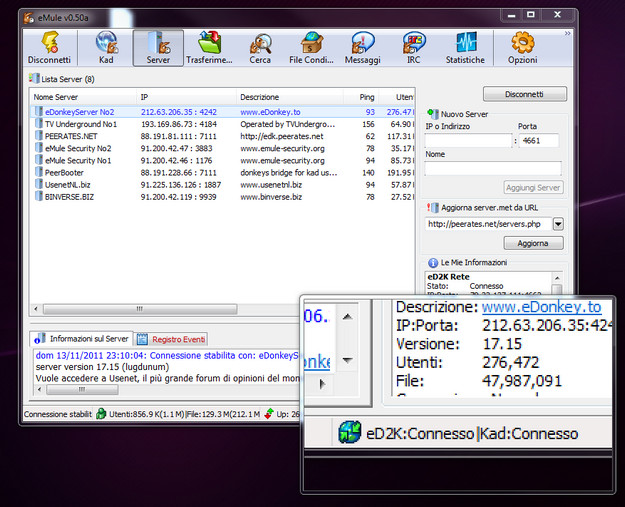The image size is (625, 507).
Task: Click the Disconnetti button on right panel
Action: [x=525, y=94]
